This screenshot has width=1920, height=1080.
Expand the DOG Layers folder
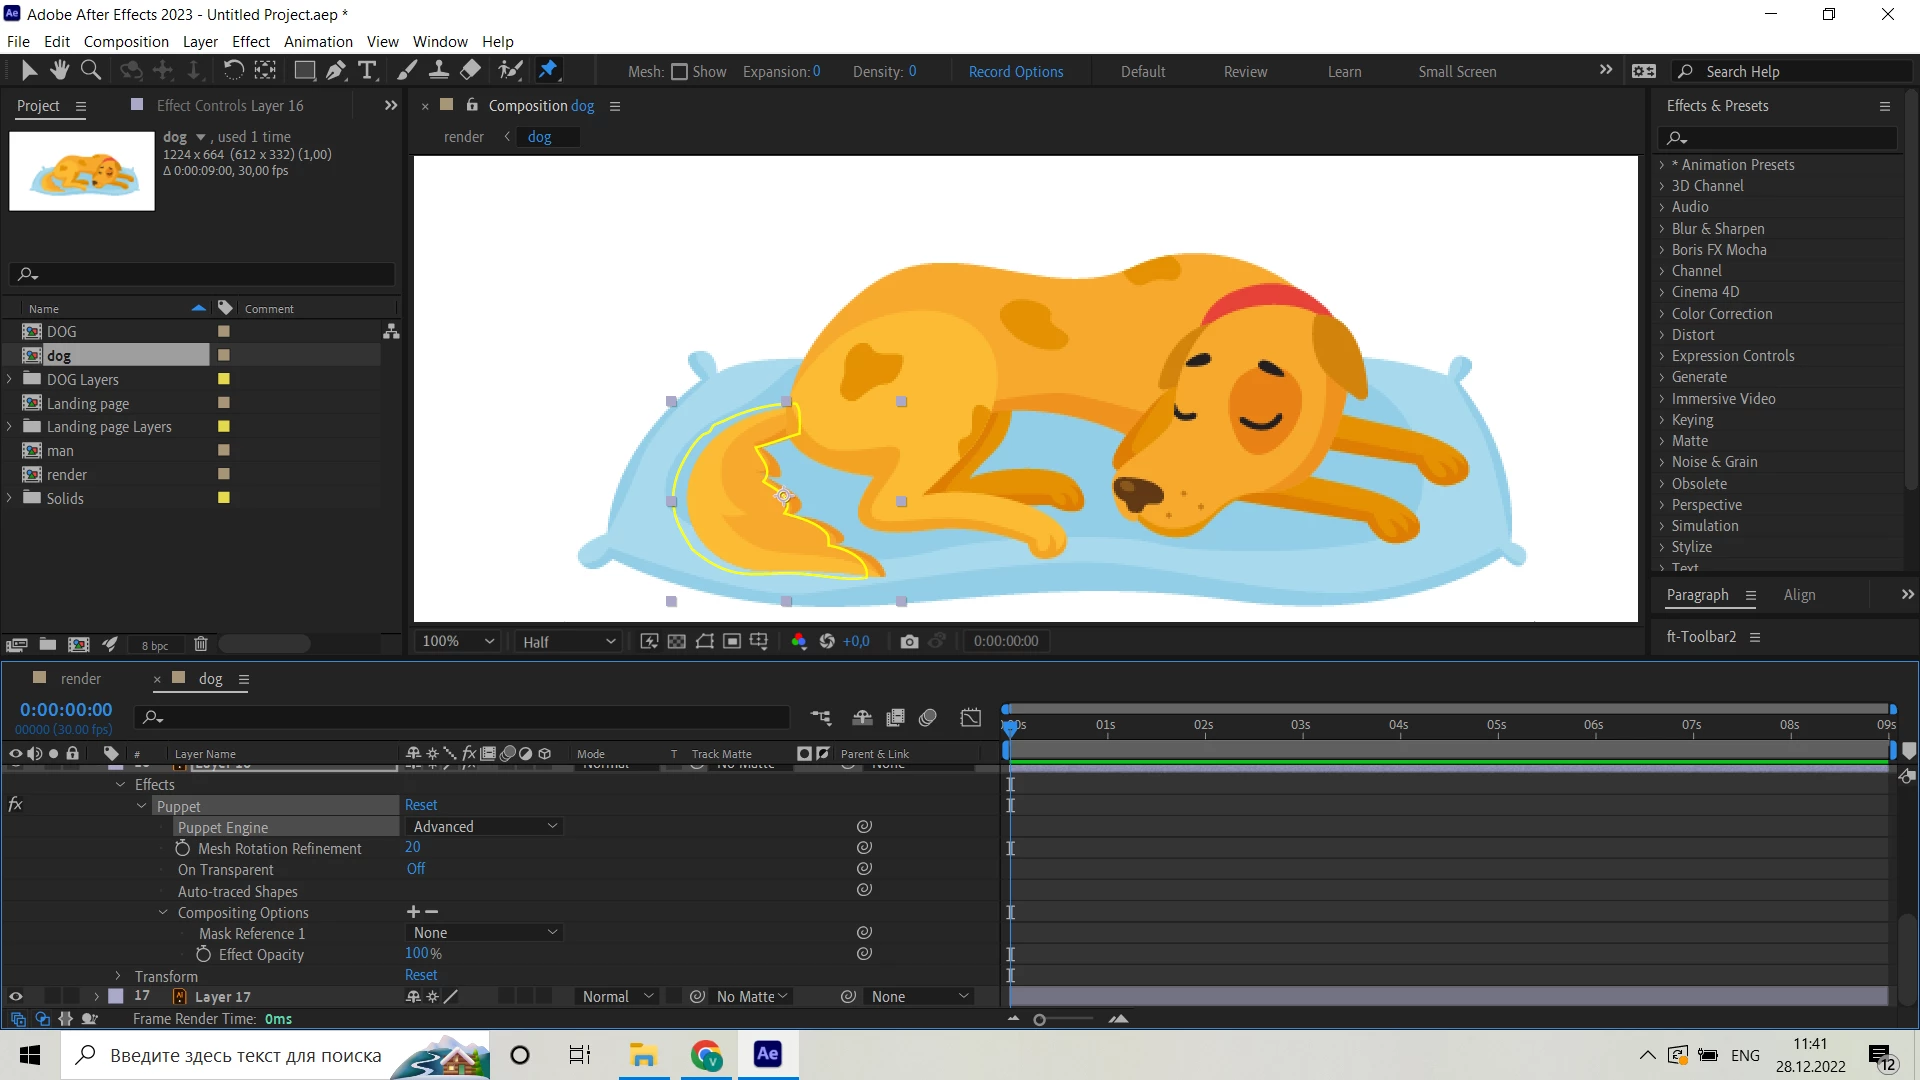[x=10, y=380]
